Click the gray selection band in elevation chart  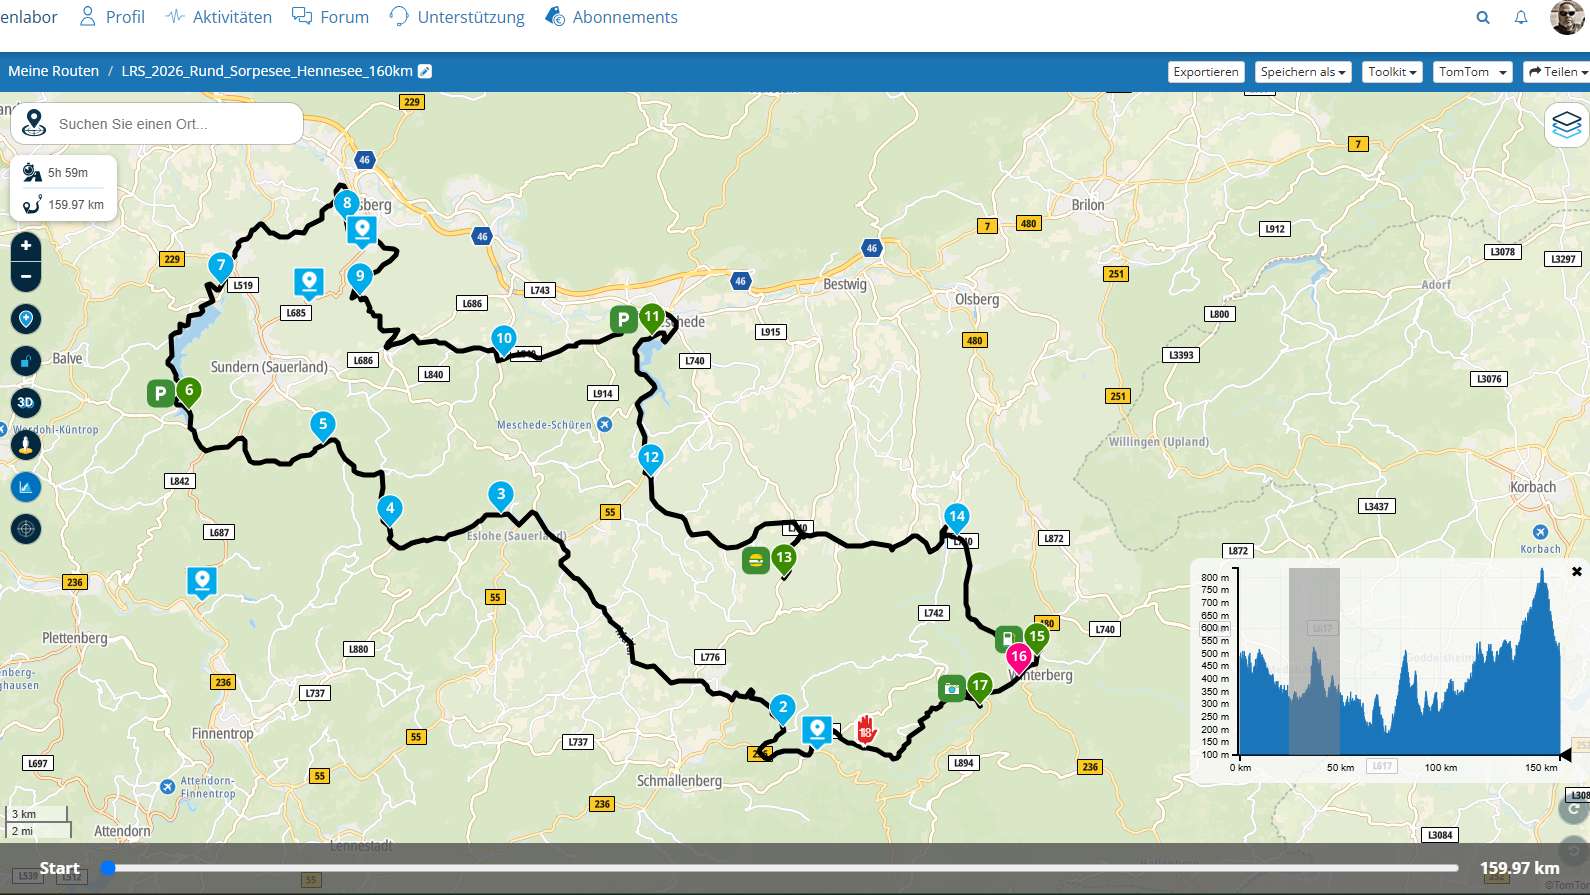[1314, 661]
